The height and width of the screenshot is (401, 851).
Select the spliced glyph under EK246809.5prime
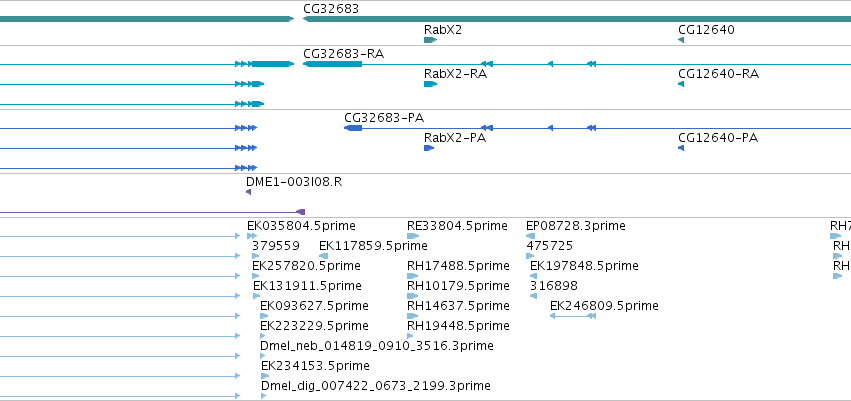tap(573, 316)
